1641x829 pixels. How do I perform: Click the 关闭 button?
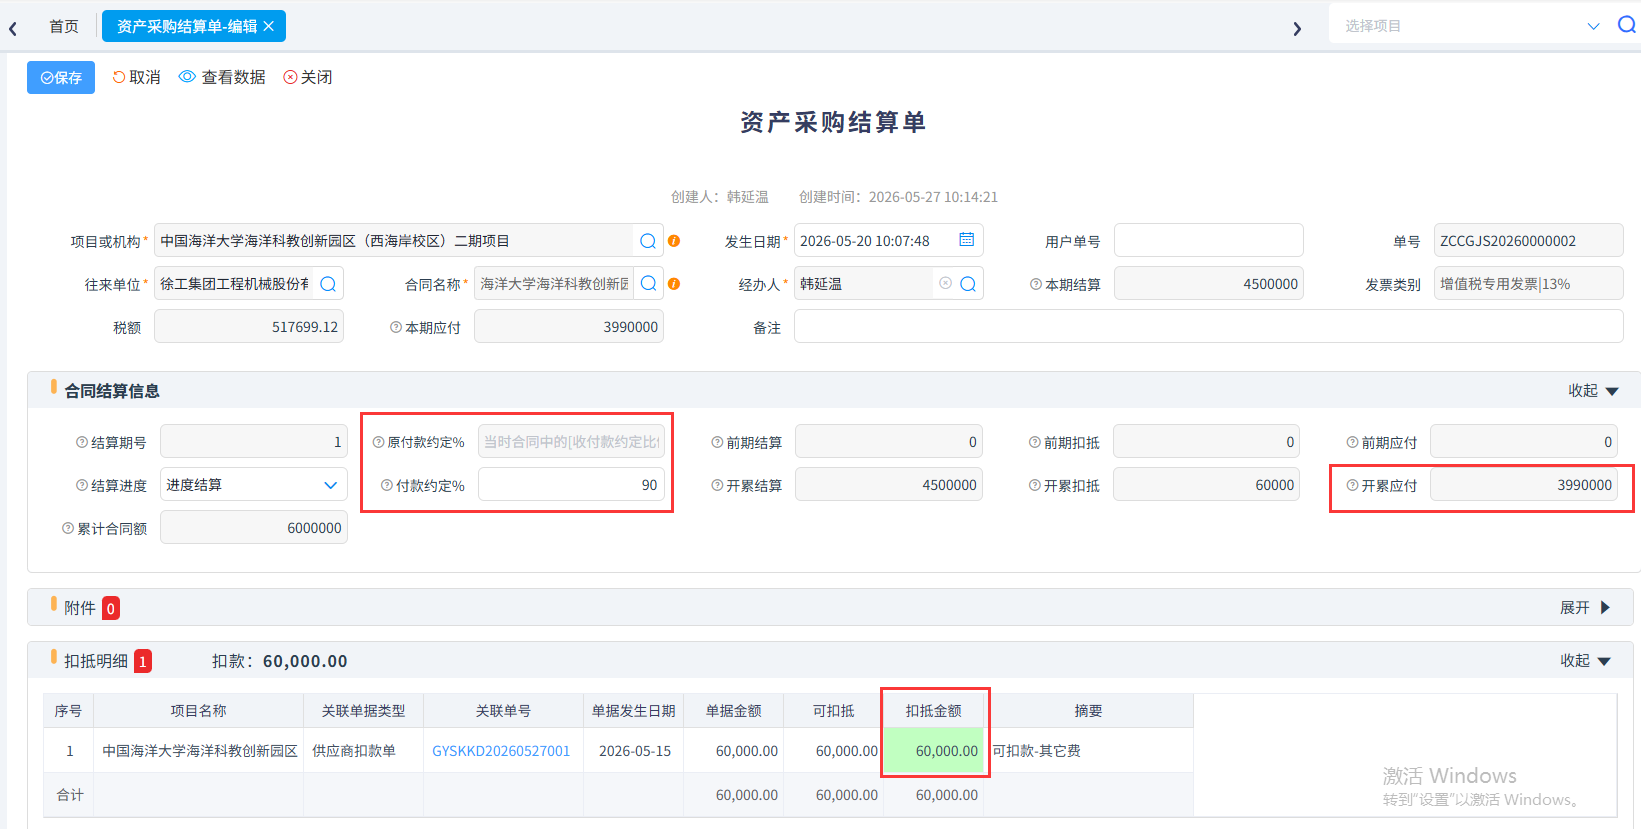click(x=308, y=77)
